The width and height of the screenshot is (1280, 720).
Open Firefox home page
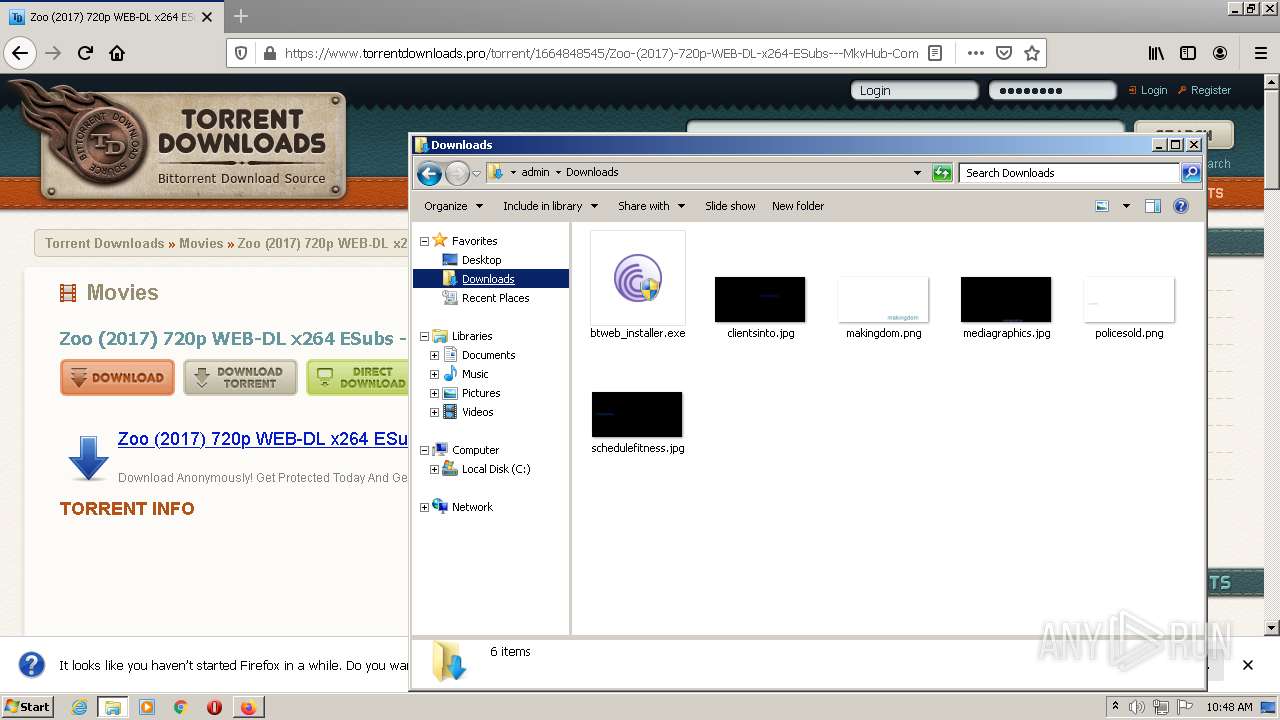click(117, 53)
